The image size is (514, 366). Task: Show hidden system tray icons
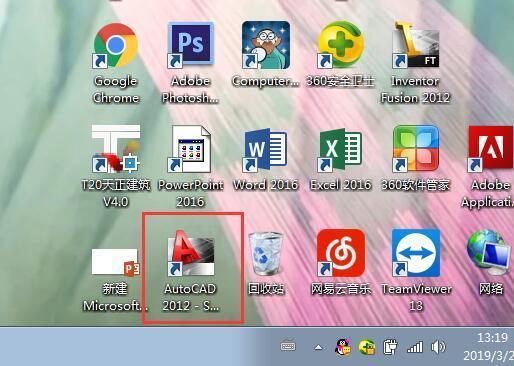(318, 348)
